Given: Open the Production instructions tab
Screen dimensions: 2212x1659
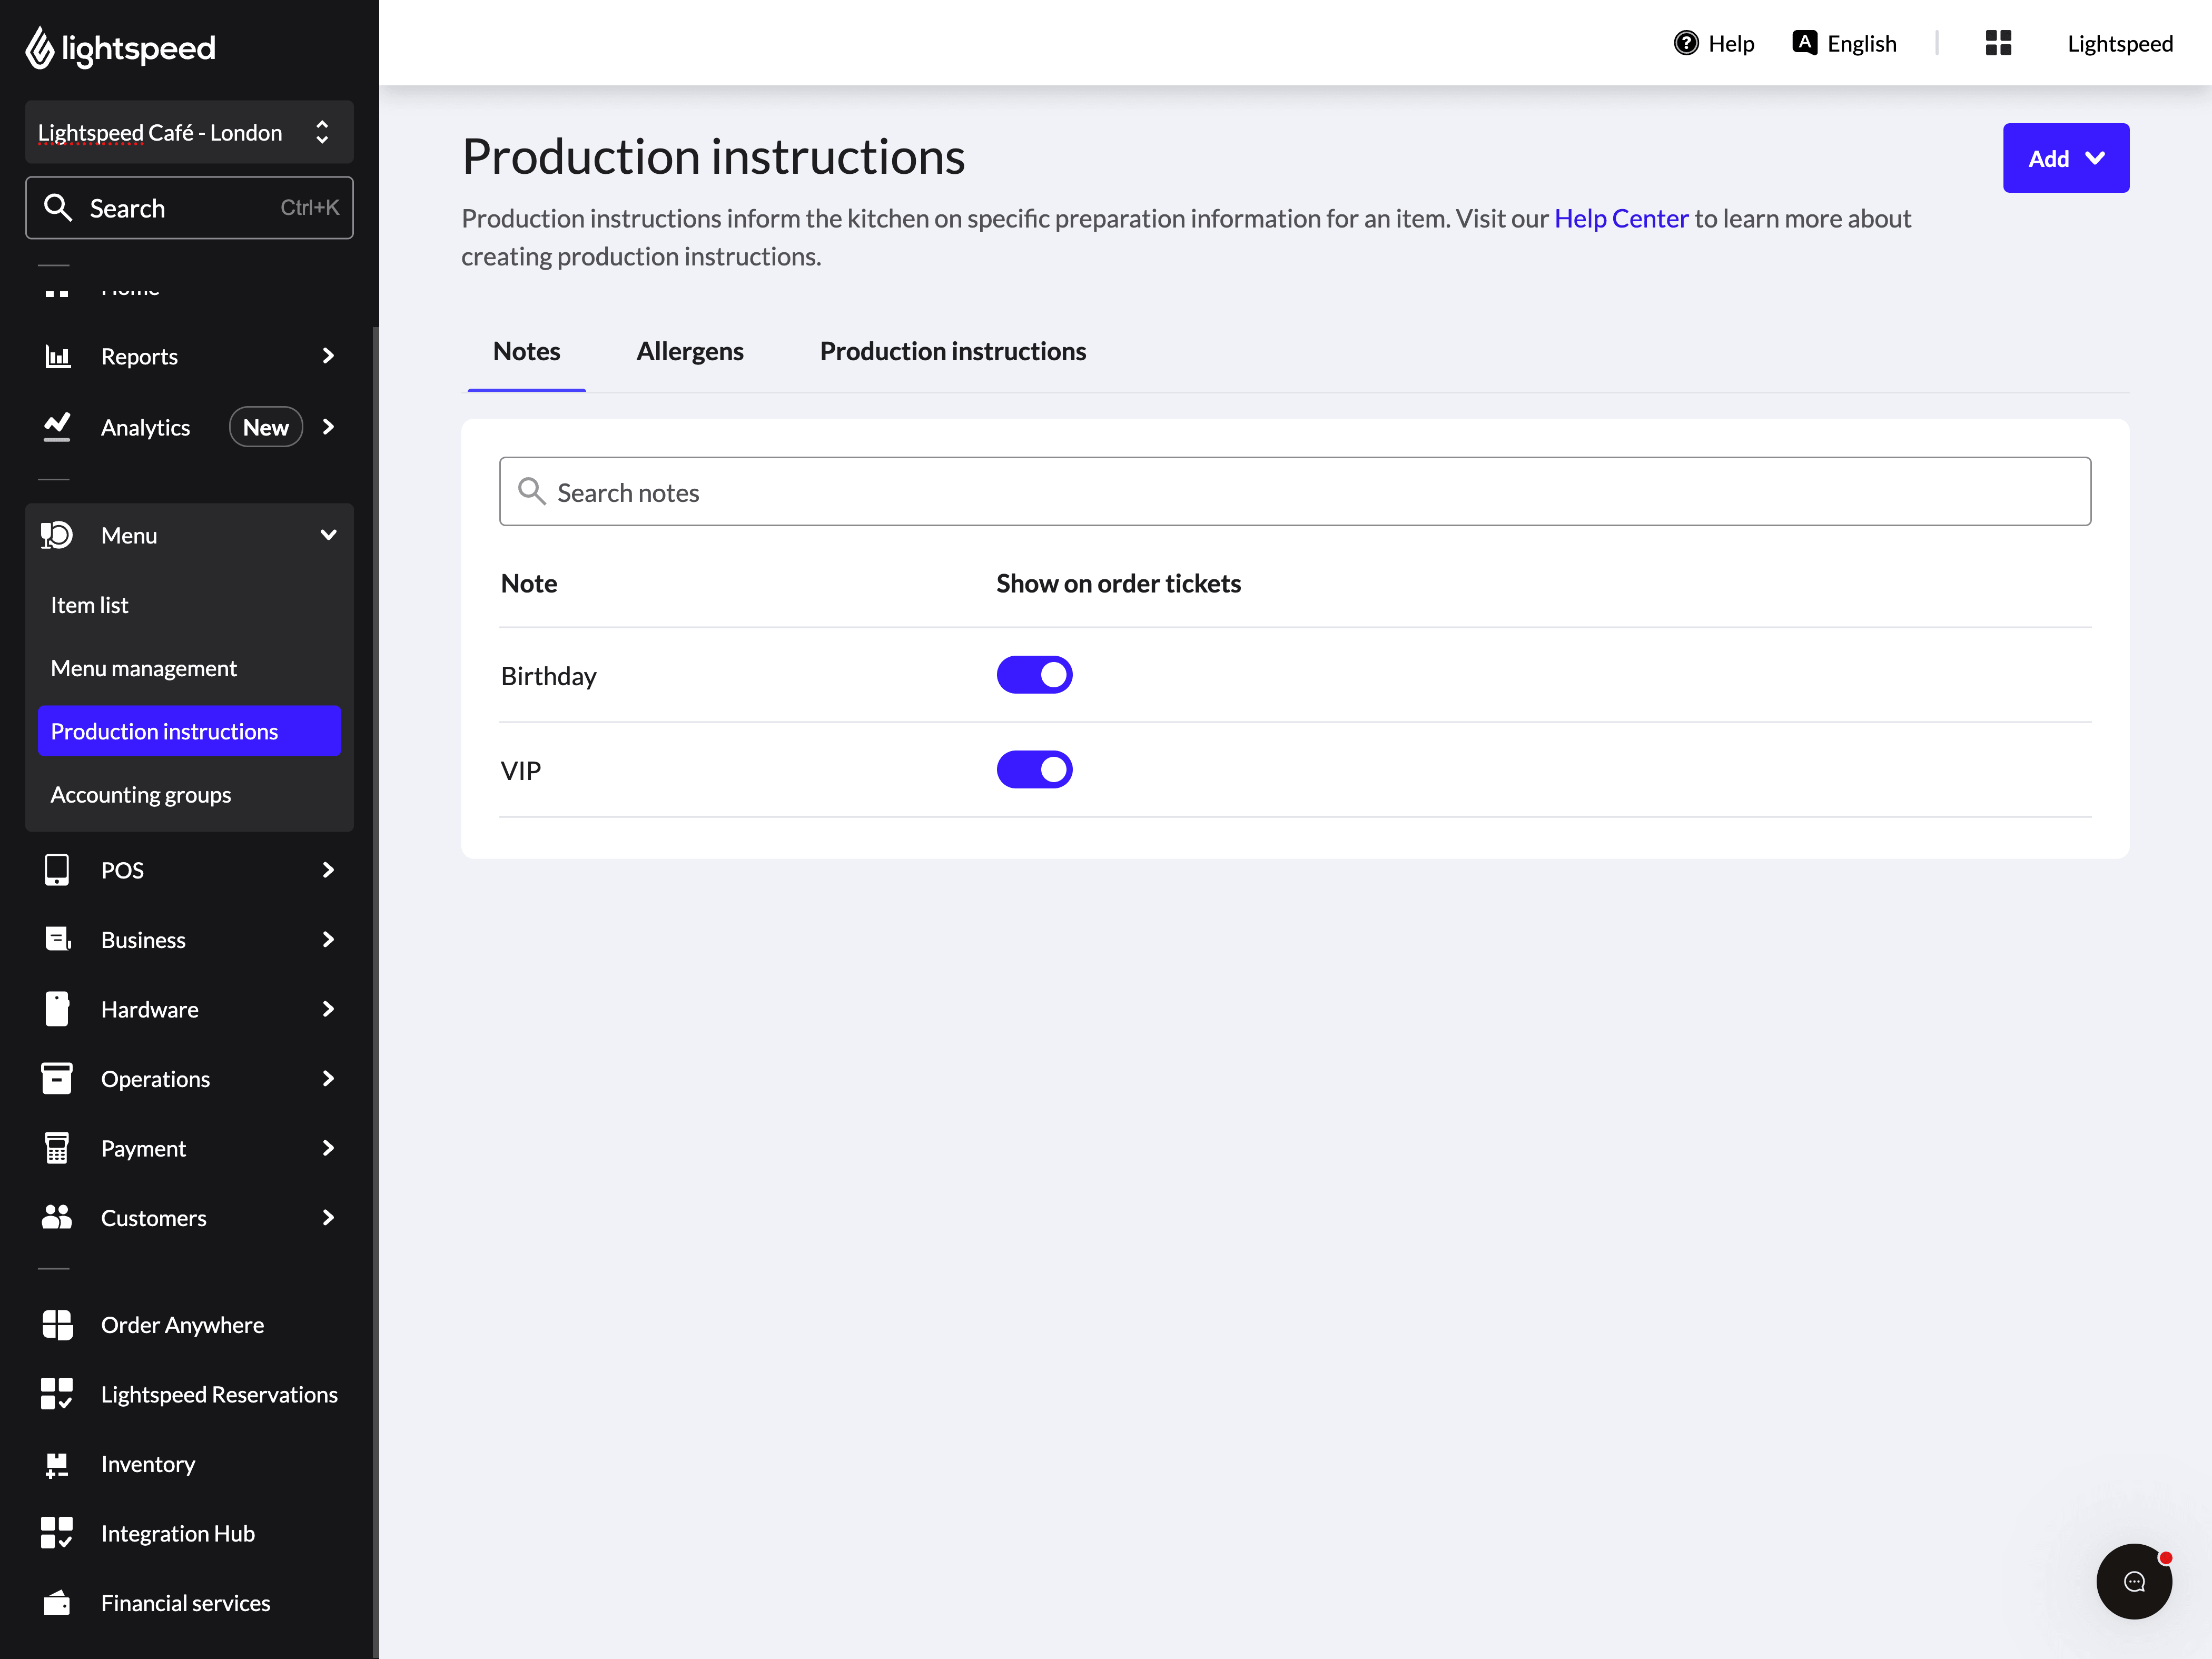Looking at the screenshot, I should click(952, 351).
